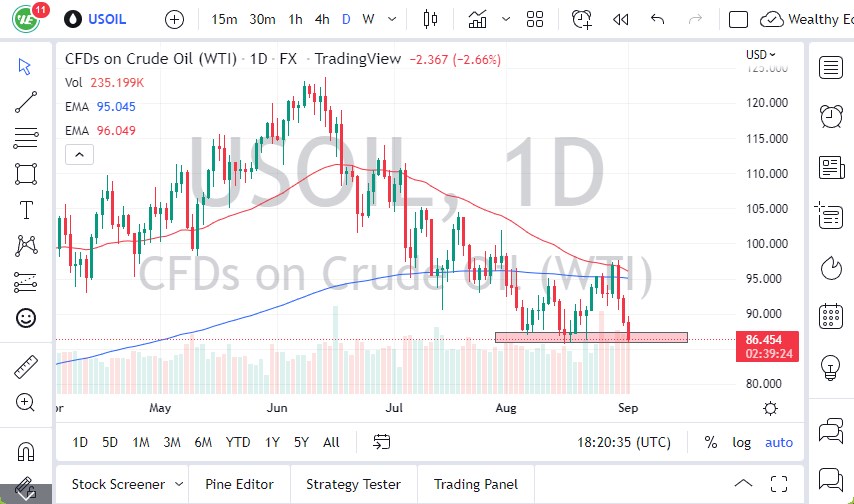Toggle the log scale
This screenshot has height=504, width=854.
click(x=741, y=442)
